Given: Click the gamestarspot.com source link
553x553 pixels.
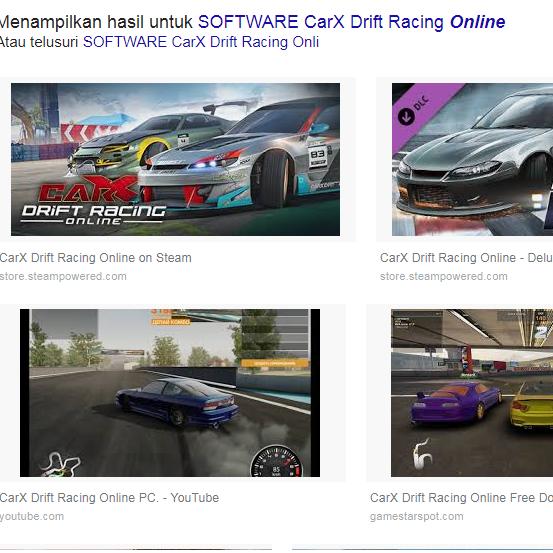Looking at the screenshot, I should pyautogui.click(x=417, y=517).
